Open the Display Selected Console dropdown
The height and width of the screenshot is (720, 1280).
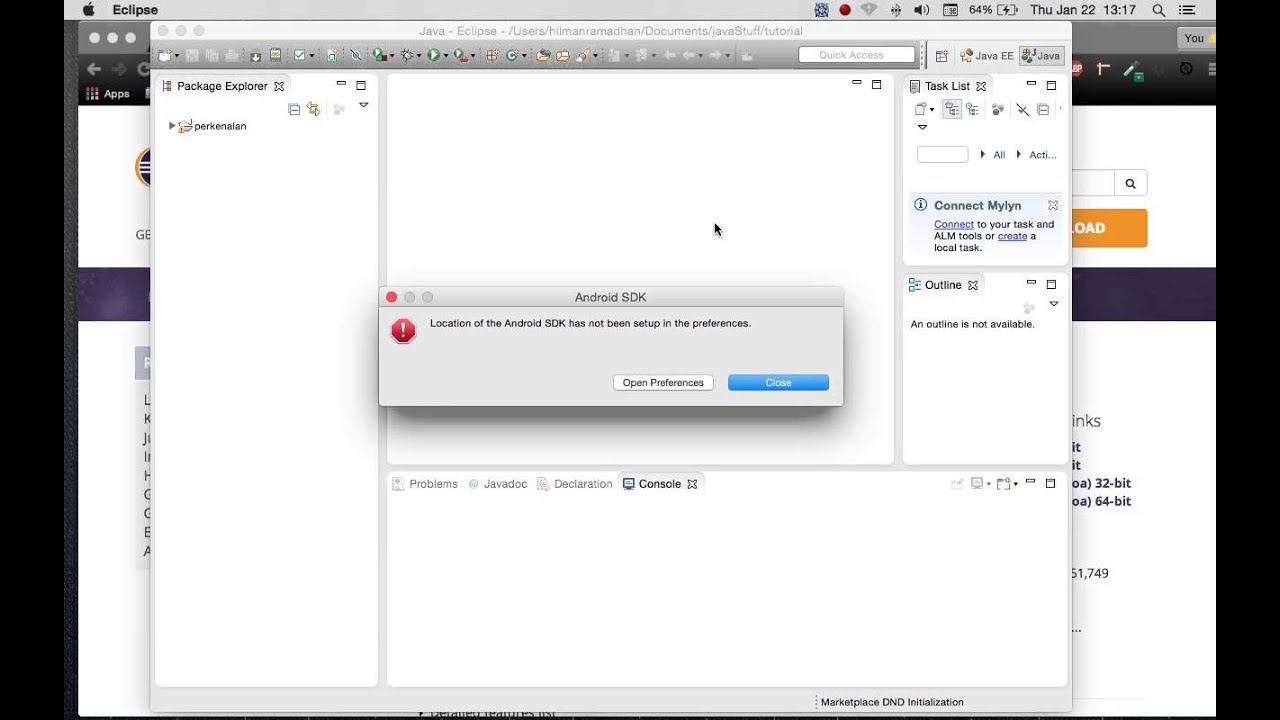(989, 484)
